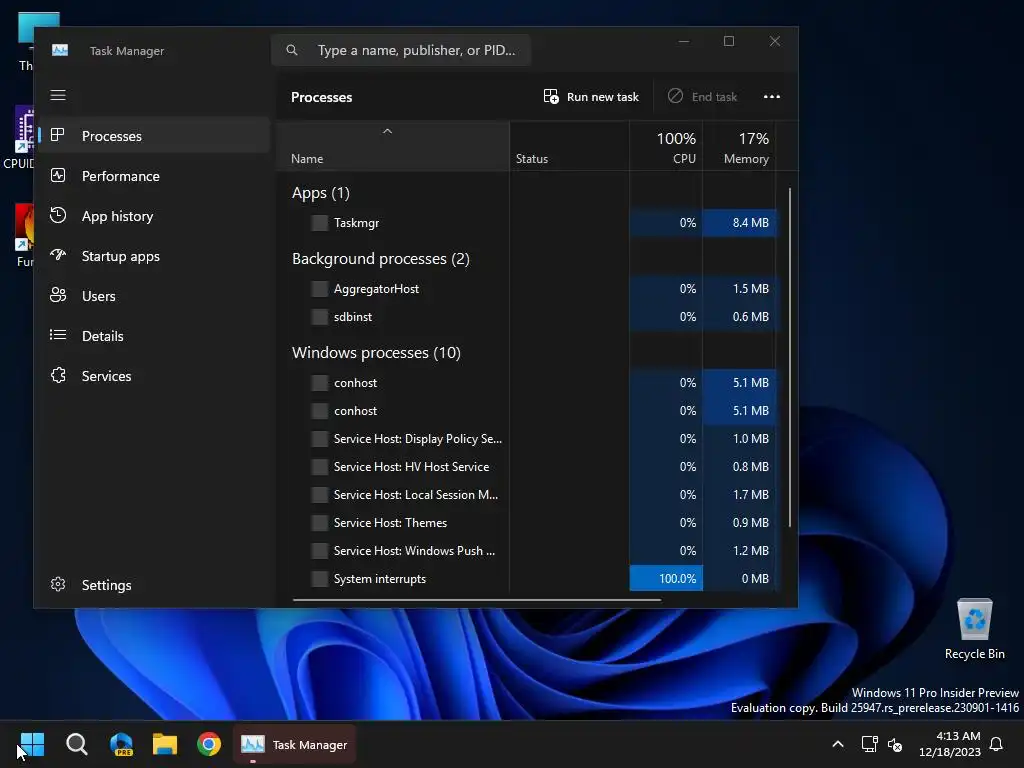Click the Task Manager taskbar button
Screen dimensions: 1024x768
[294, 744]
